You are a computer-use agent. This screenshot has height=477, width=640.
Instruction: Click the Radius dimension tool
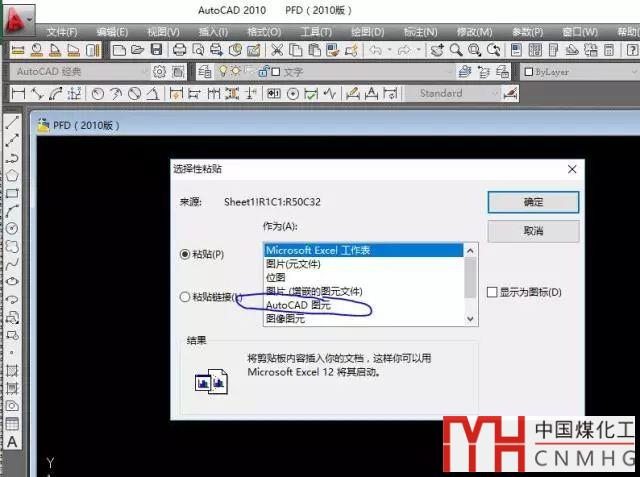click(x=97, y=93)
